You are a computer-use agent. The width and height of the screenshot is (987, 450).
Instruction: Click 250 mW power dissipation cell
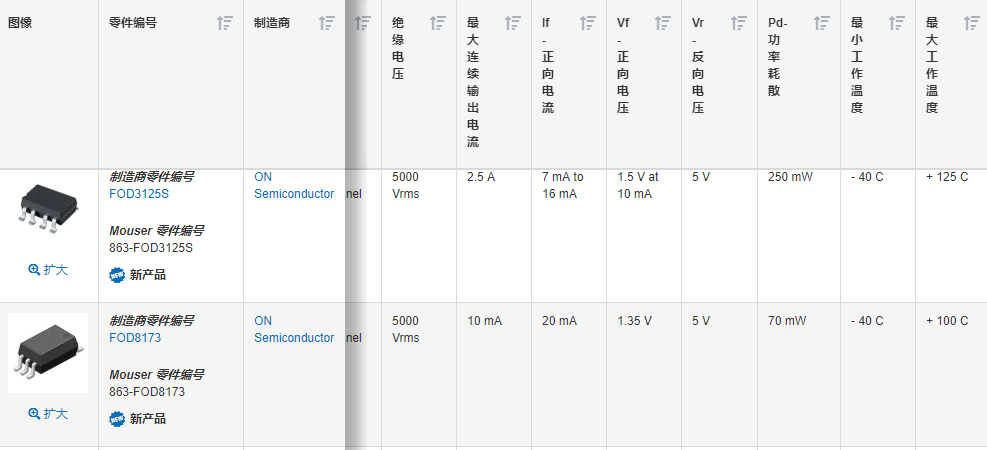792,177
